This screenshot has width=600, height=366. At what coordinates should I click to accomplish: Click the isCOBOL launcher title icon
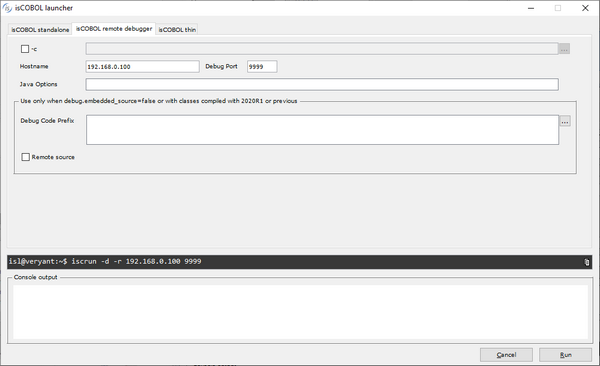pos(7,8)
